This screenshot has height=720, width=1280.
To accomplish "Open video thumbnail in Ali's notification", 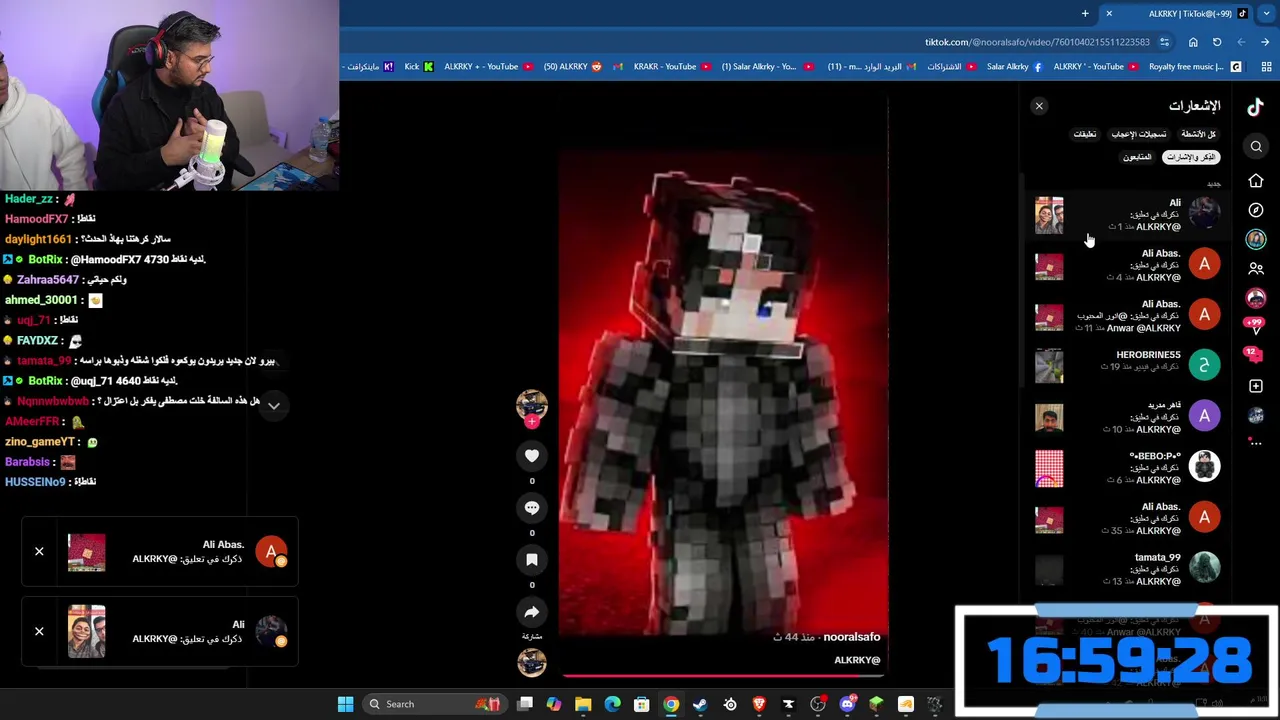I will click(x=1049, y=215).
